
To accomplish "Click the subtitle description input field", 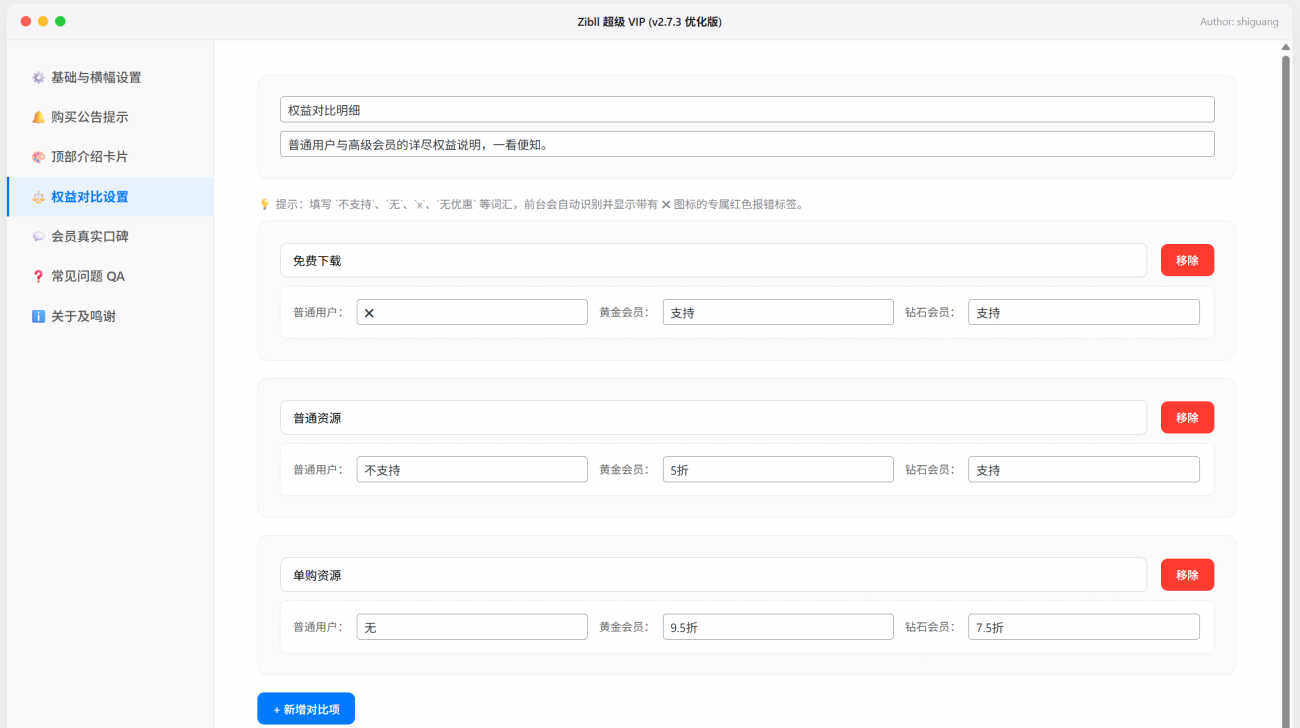I will pyautogui.click(x=747, y=144).
